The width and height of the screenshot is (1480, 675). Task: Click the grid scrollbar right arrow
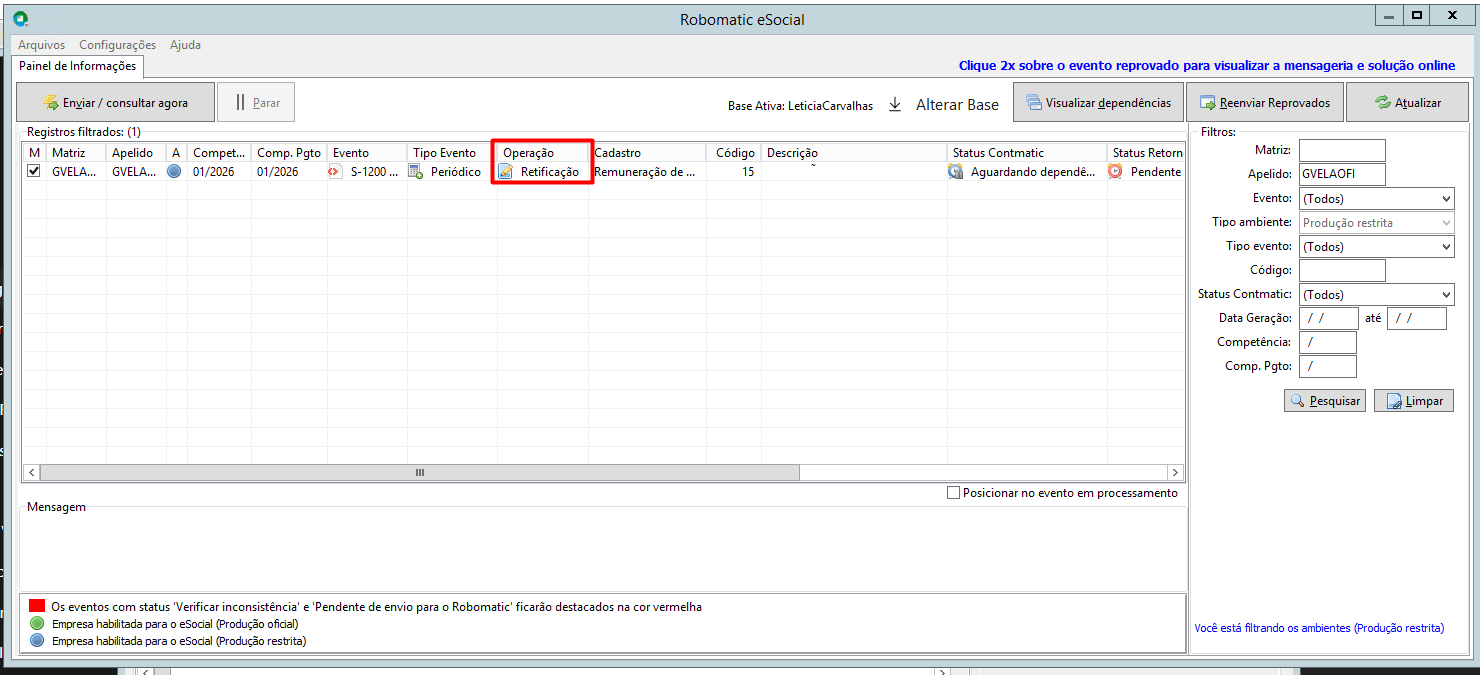(x=1175, y=472)
